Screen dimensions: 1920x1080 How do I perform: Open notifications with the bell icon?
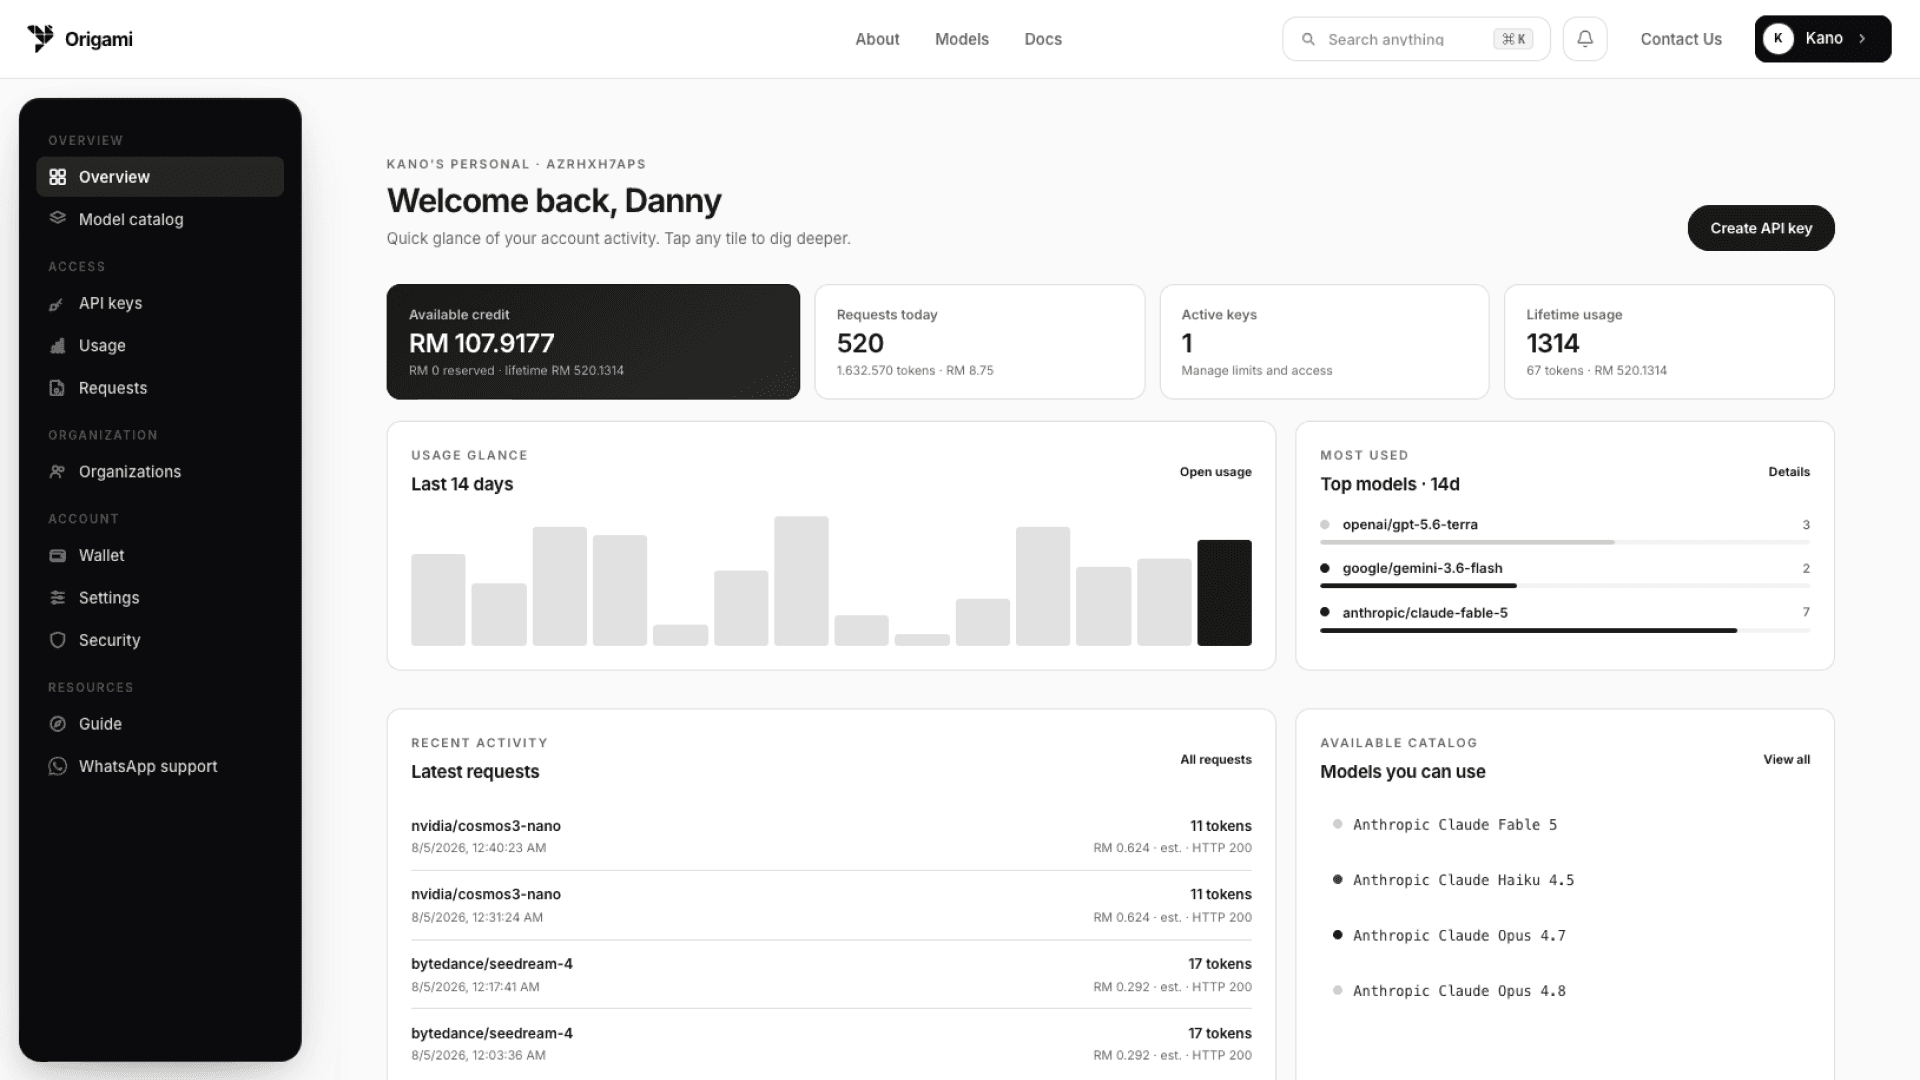coord(1585,39)
